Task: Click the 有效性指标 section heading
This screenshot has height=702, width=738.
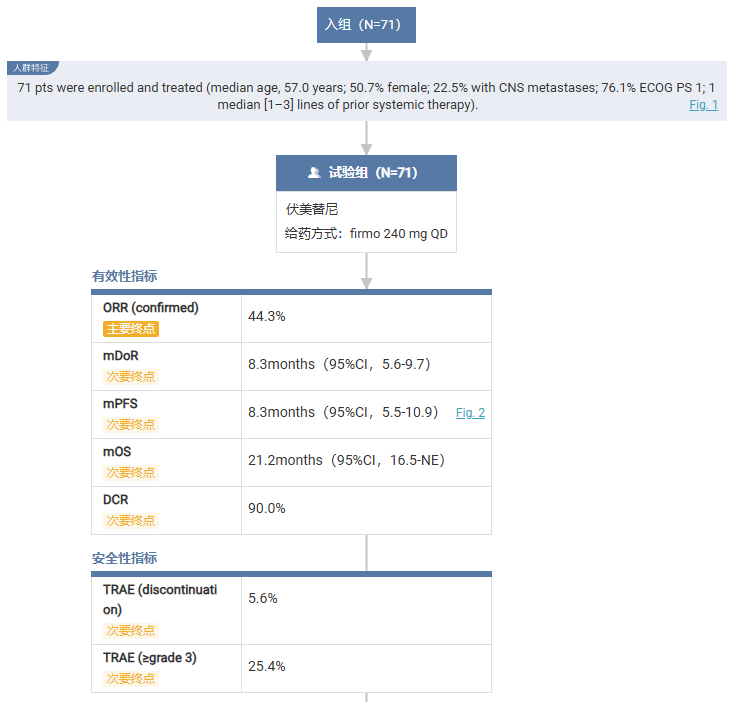Action: (x=124, y=276)
